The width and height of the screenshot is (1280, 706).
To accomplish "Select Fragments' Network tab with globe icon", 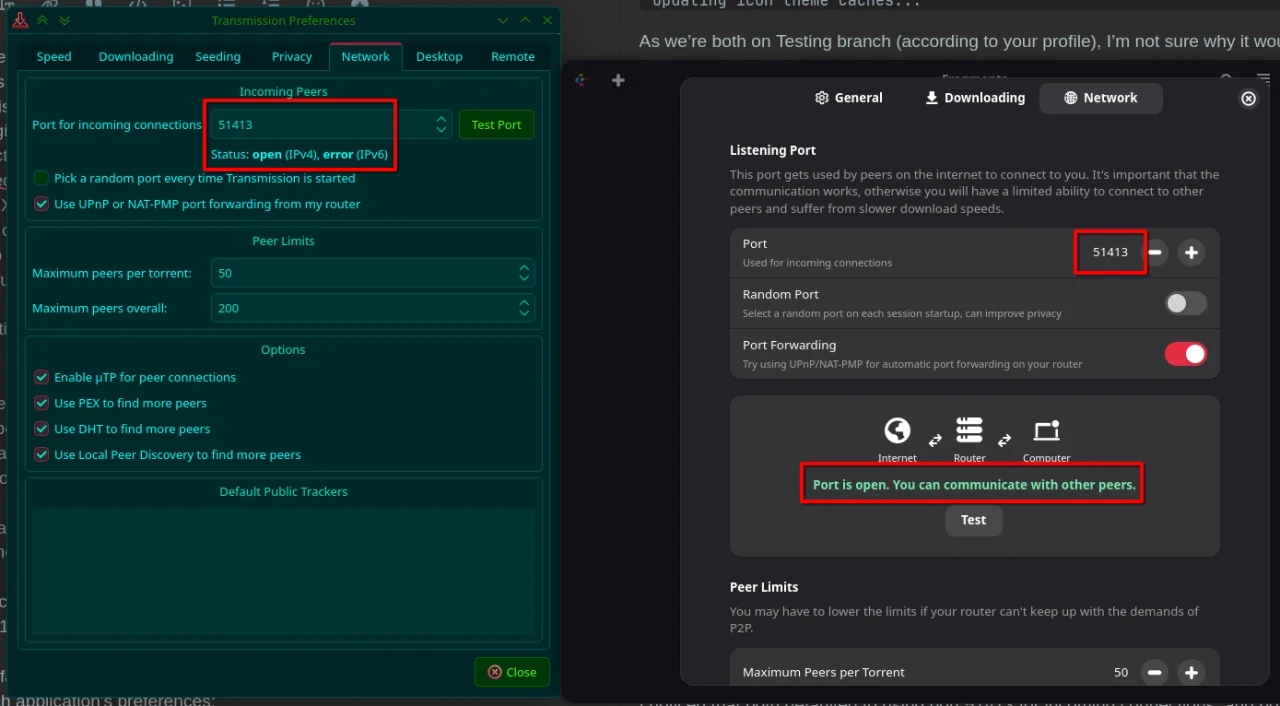I will [1100, 98].
